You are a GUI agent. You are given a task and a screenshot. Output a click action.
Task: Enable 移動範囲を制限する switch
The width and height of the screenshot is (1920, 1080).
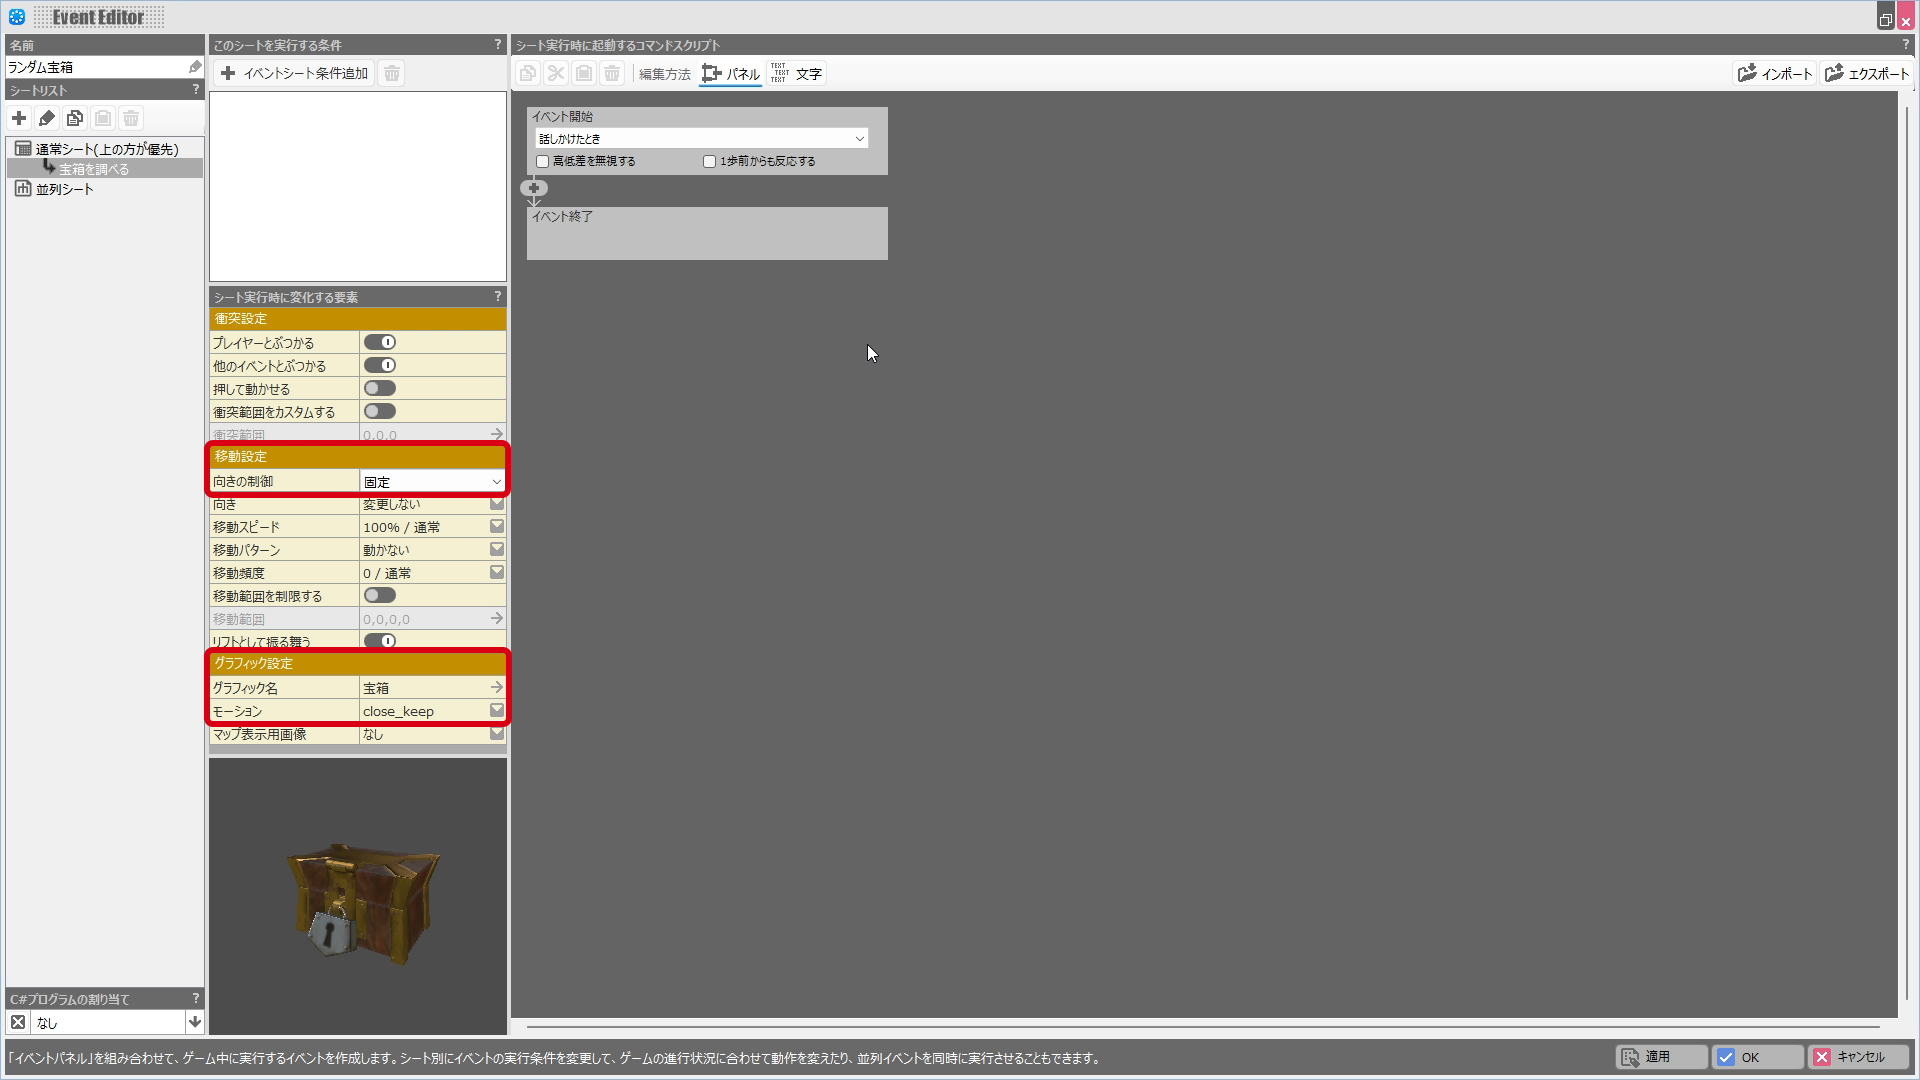click(x=380, y=595)
